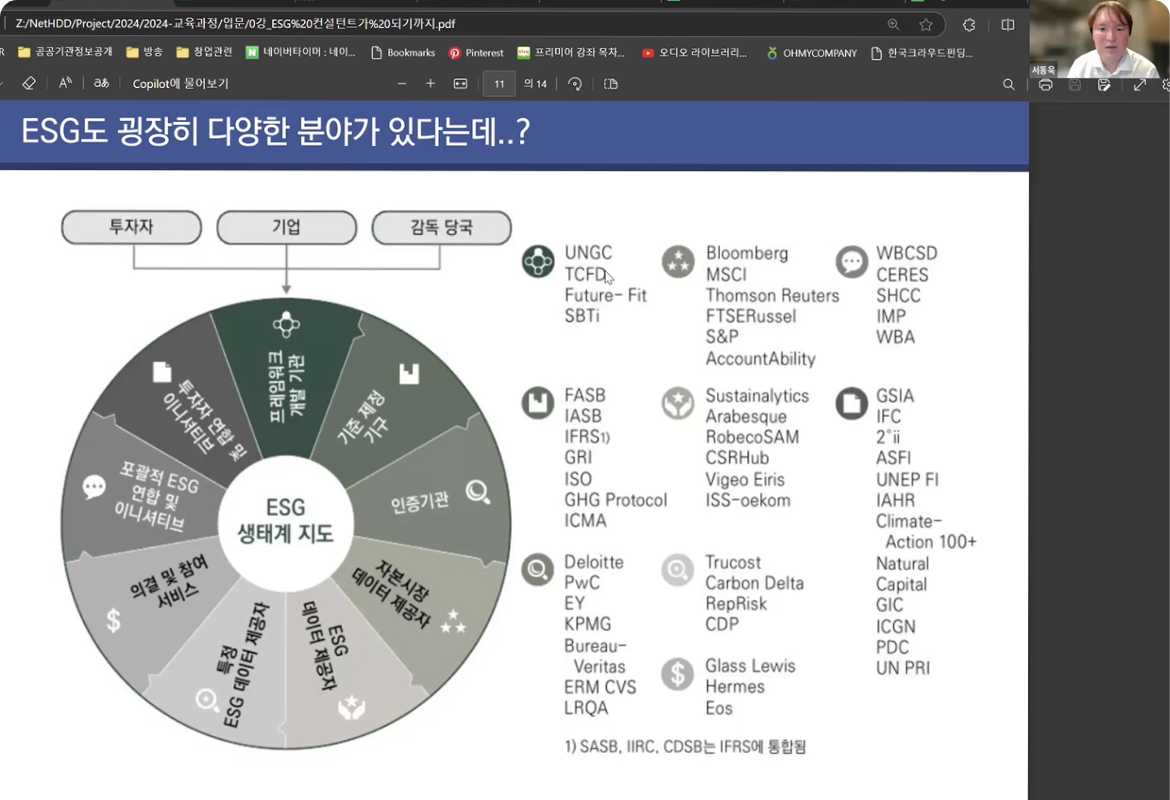Image resolution: width=1170 pixels, height=800 pixels.
Task: Click the 투자자 box in the slide
Action: (131, 227)
